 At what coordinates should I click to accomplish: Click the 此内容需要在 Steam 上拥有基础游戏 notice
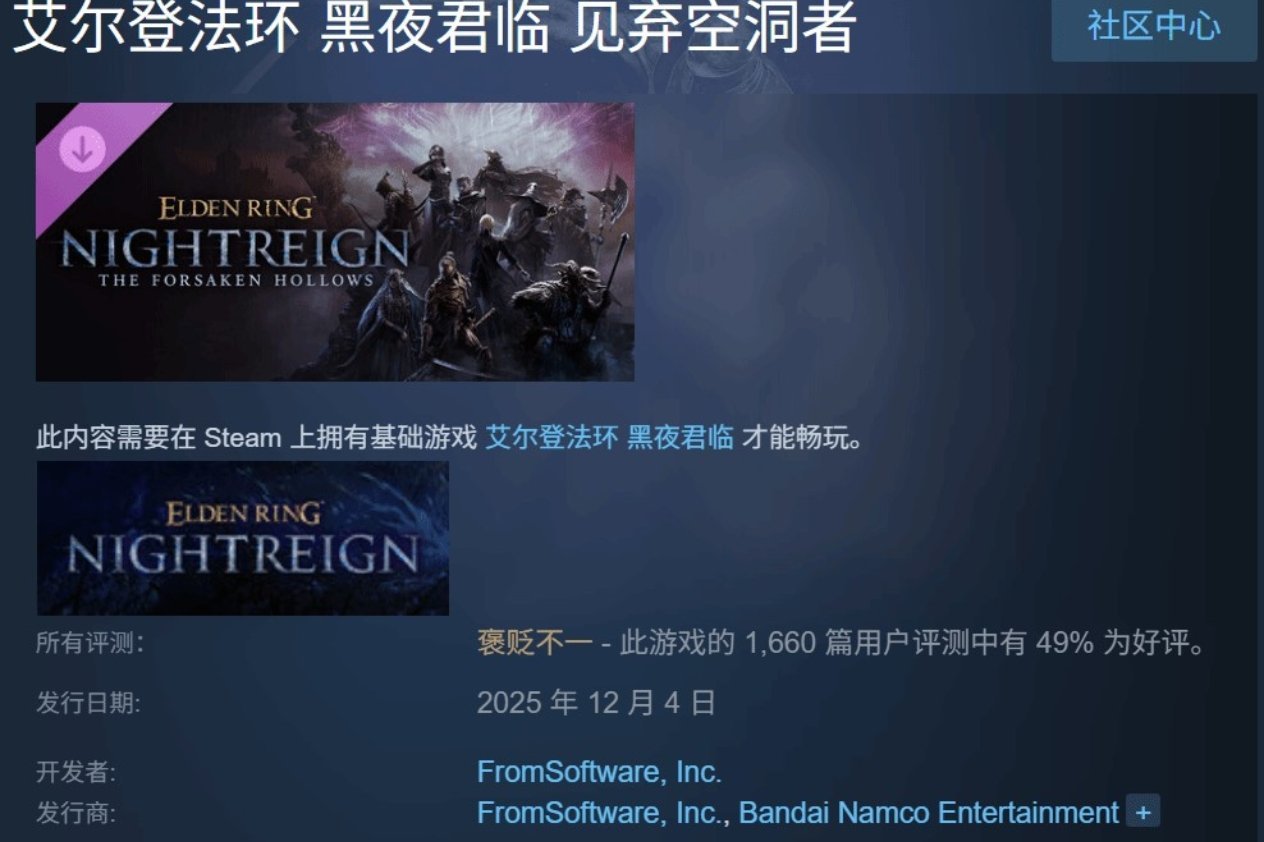[x=256, y=438]
